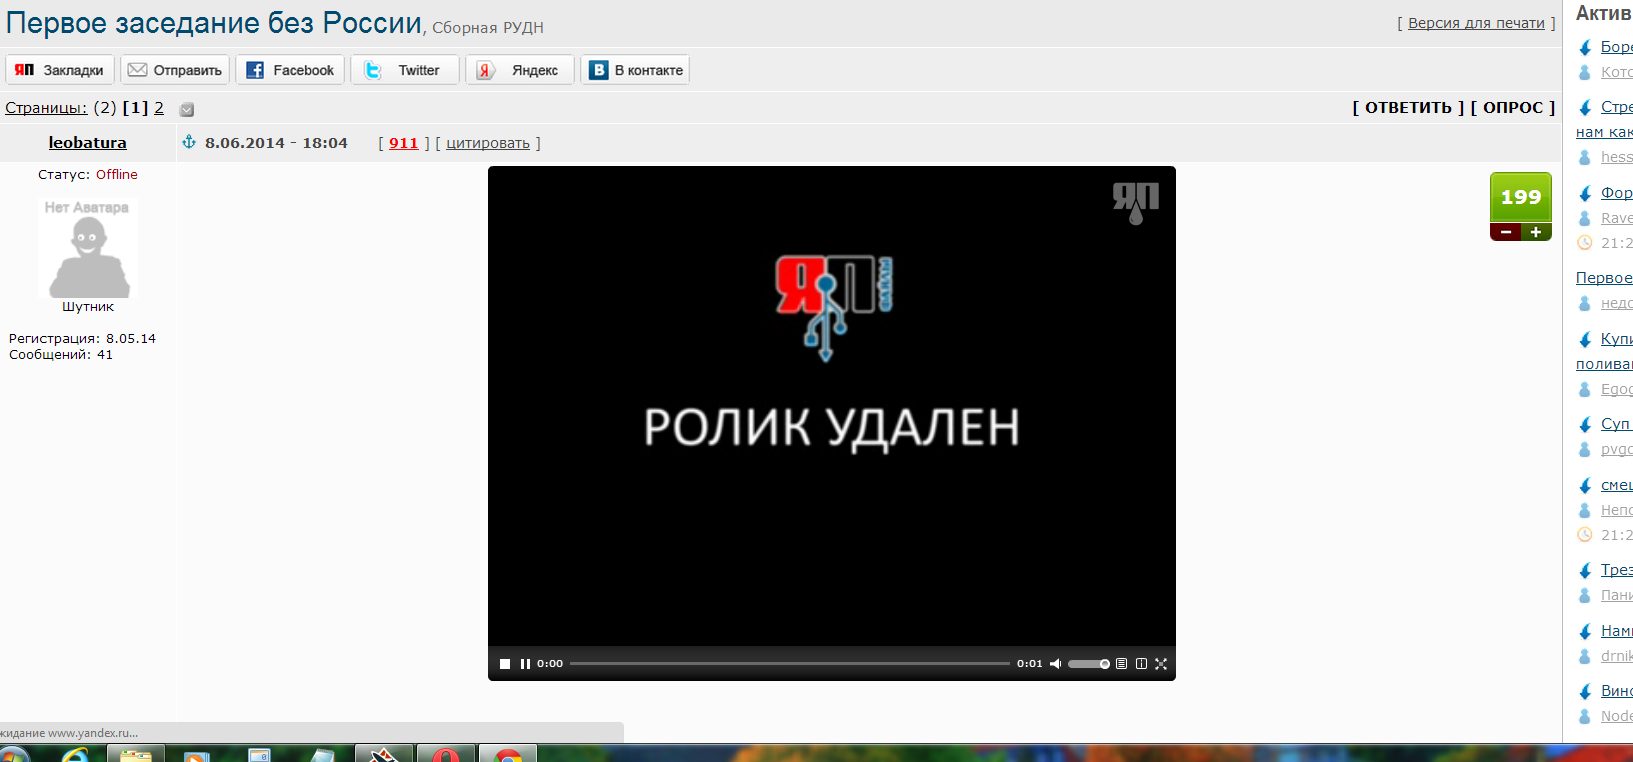Downvote the post with the minus button
Screen dimensions: 1633x762
1506,232
